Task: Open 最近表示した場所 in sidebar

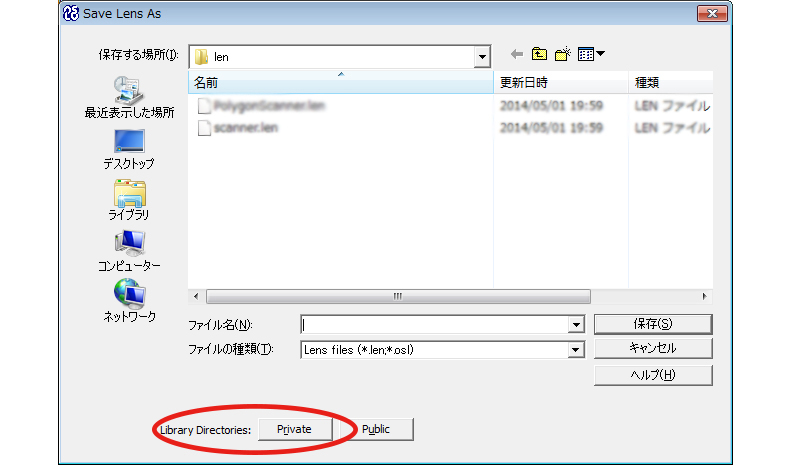Action: click(x=129, y=97)
